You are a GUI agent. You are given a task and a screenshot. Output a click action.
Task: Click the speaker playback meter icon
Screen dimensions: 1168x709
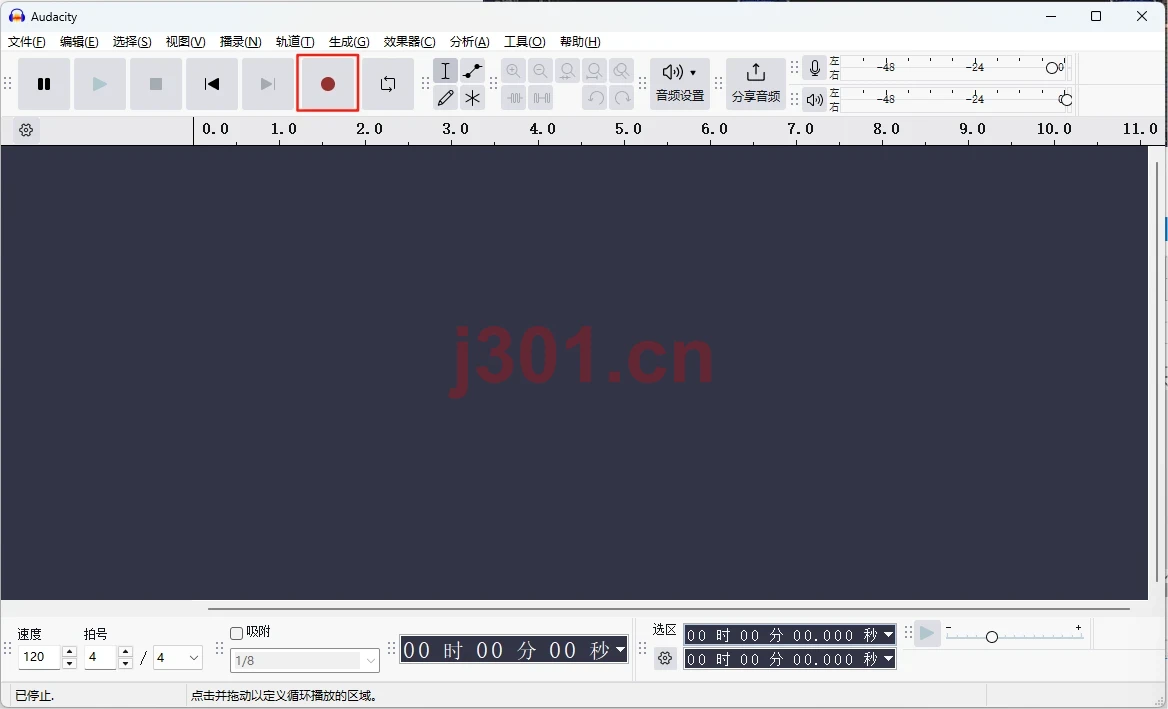[815, 99]
